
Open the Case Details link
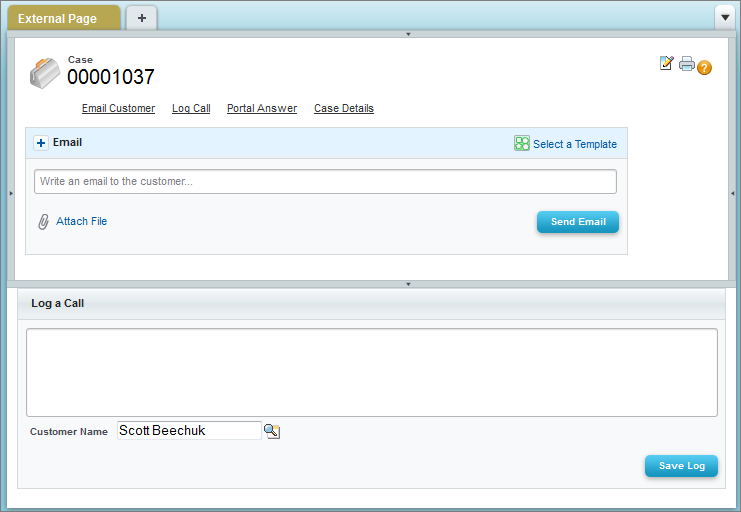pos(344,108)
